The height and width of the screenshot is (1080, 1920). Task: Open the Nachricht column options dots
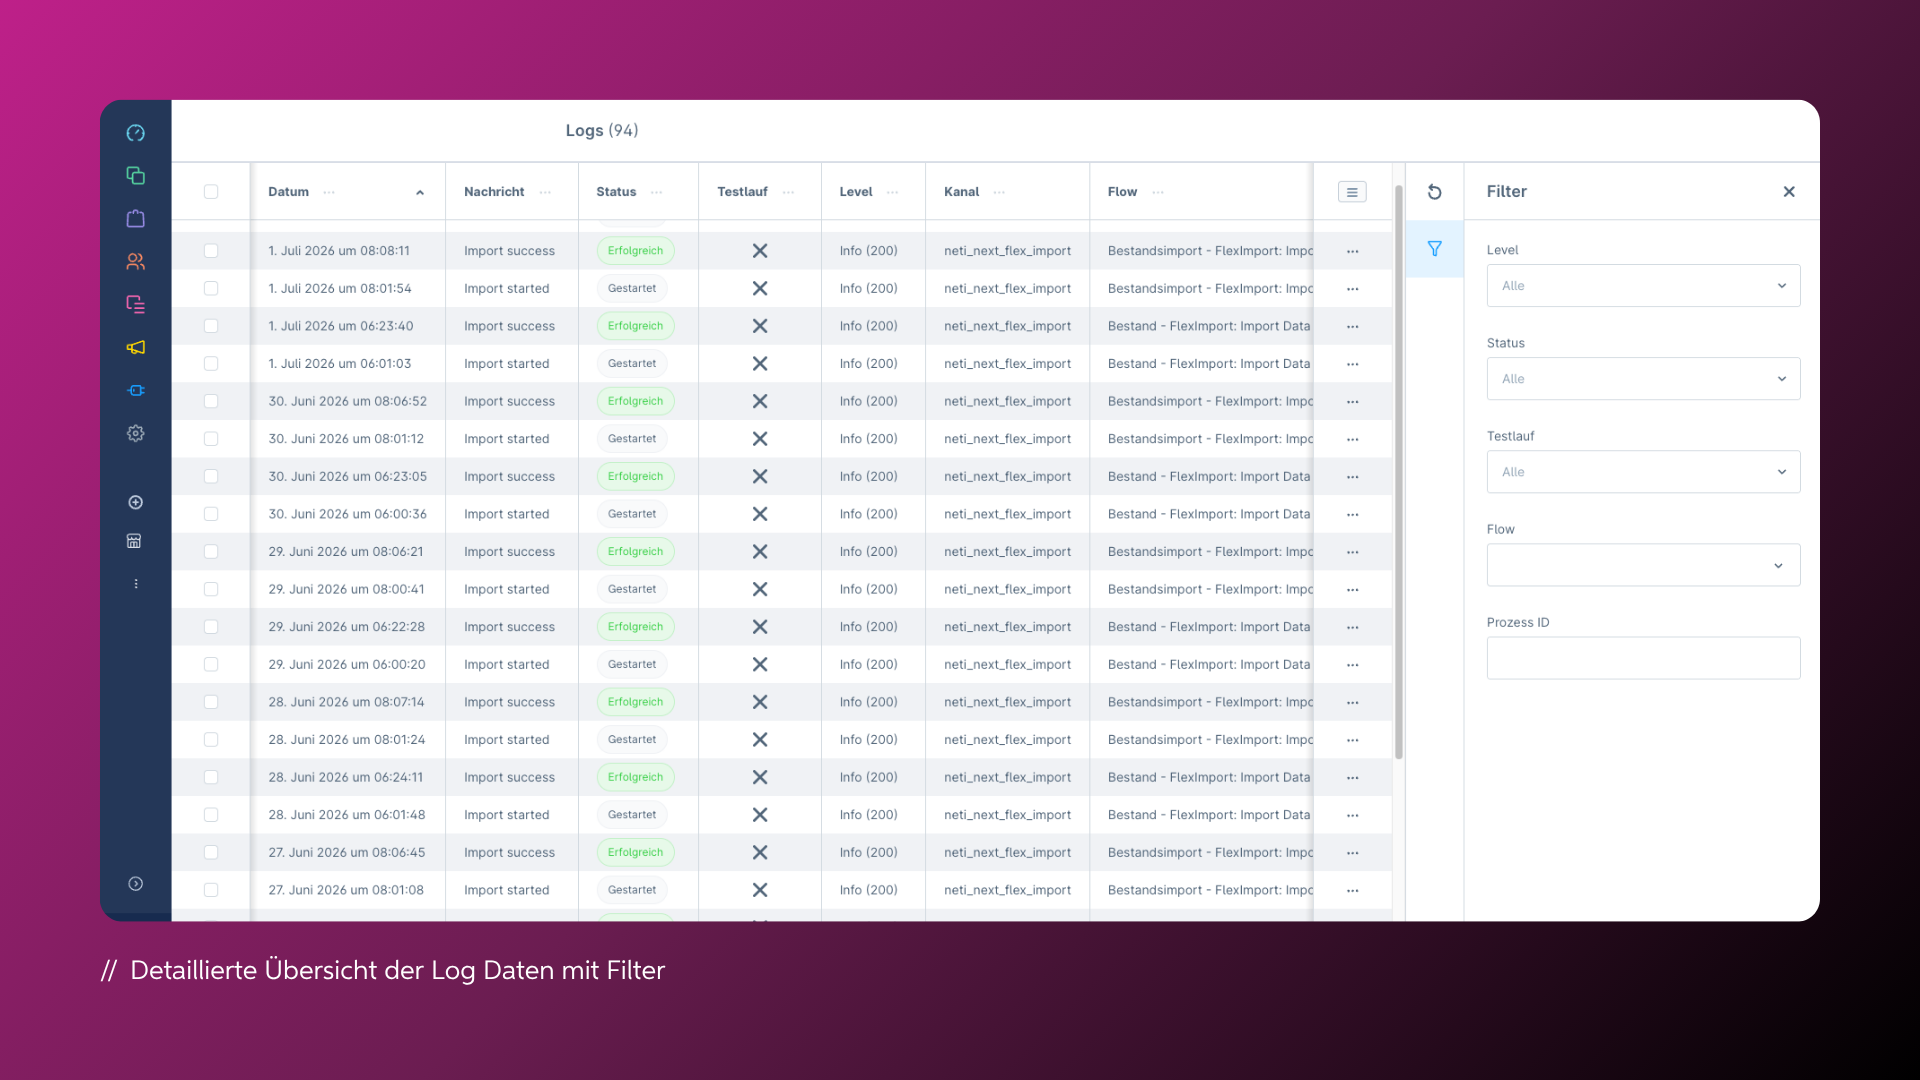click(545, 193)
